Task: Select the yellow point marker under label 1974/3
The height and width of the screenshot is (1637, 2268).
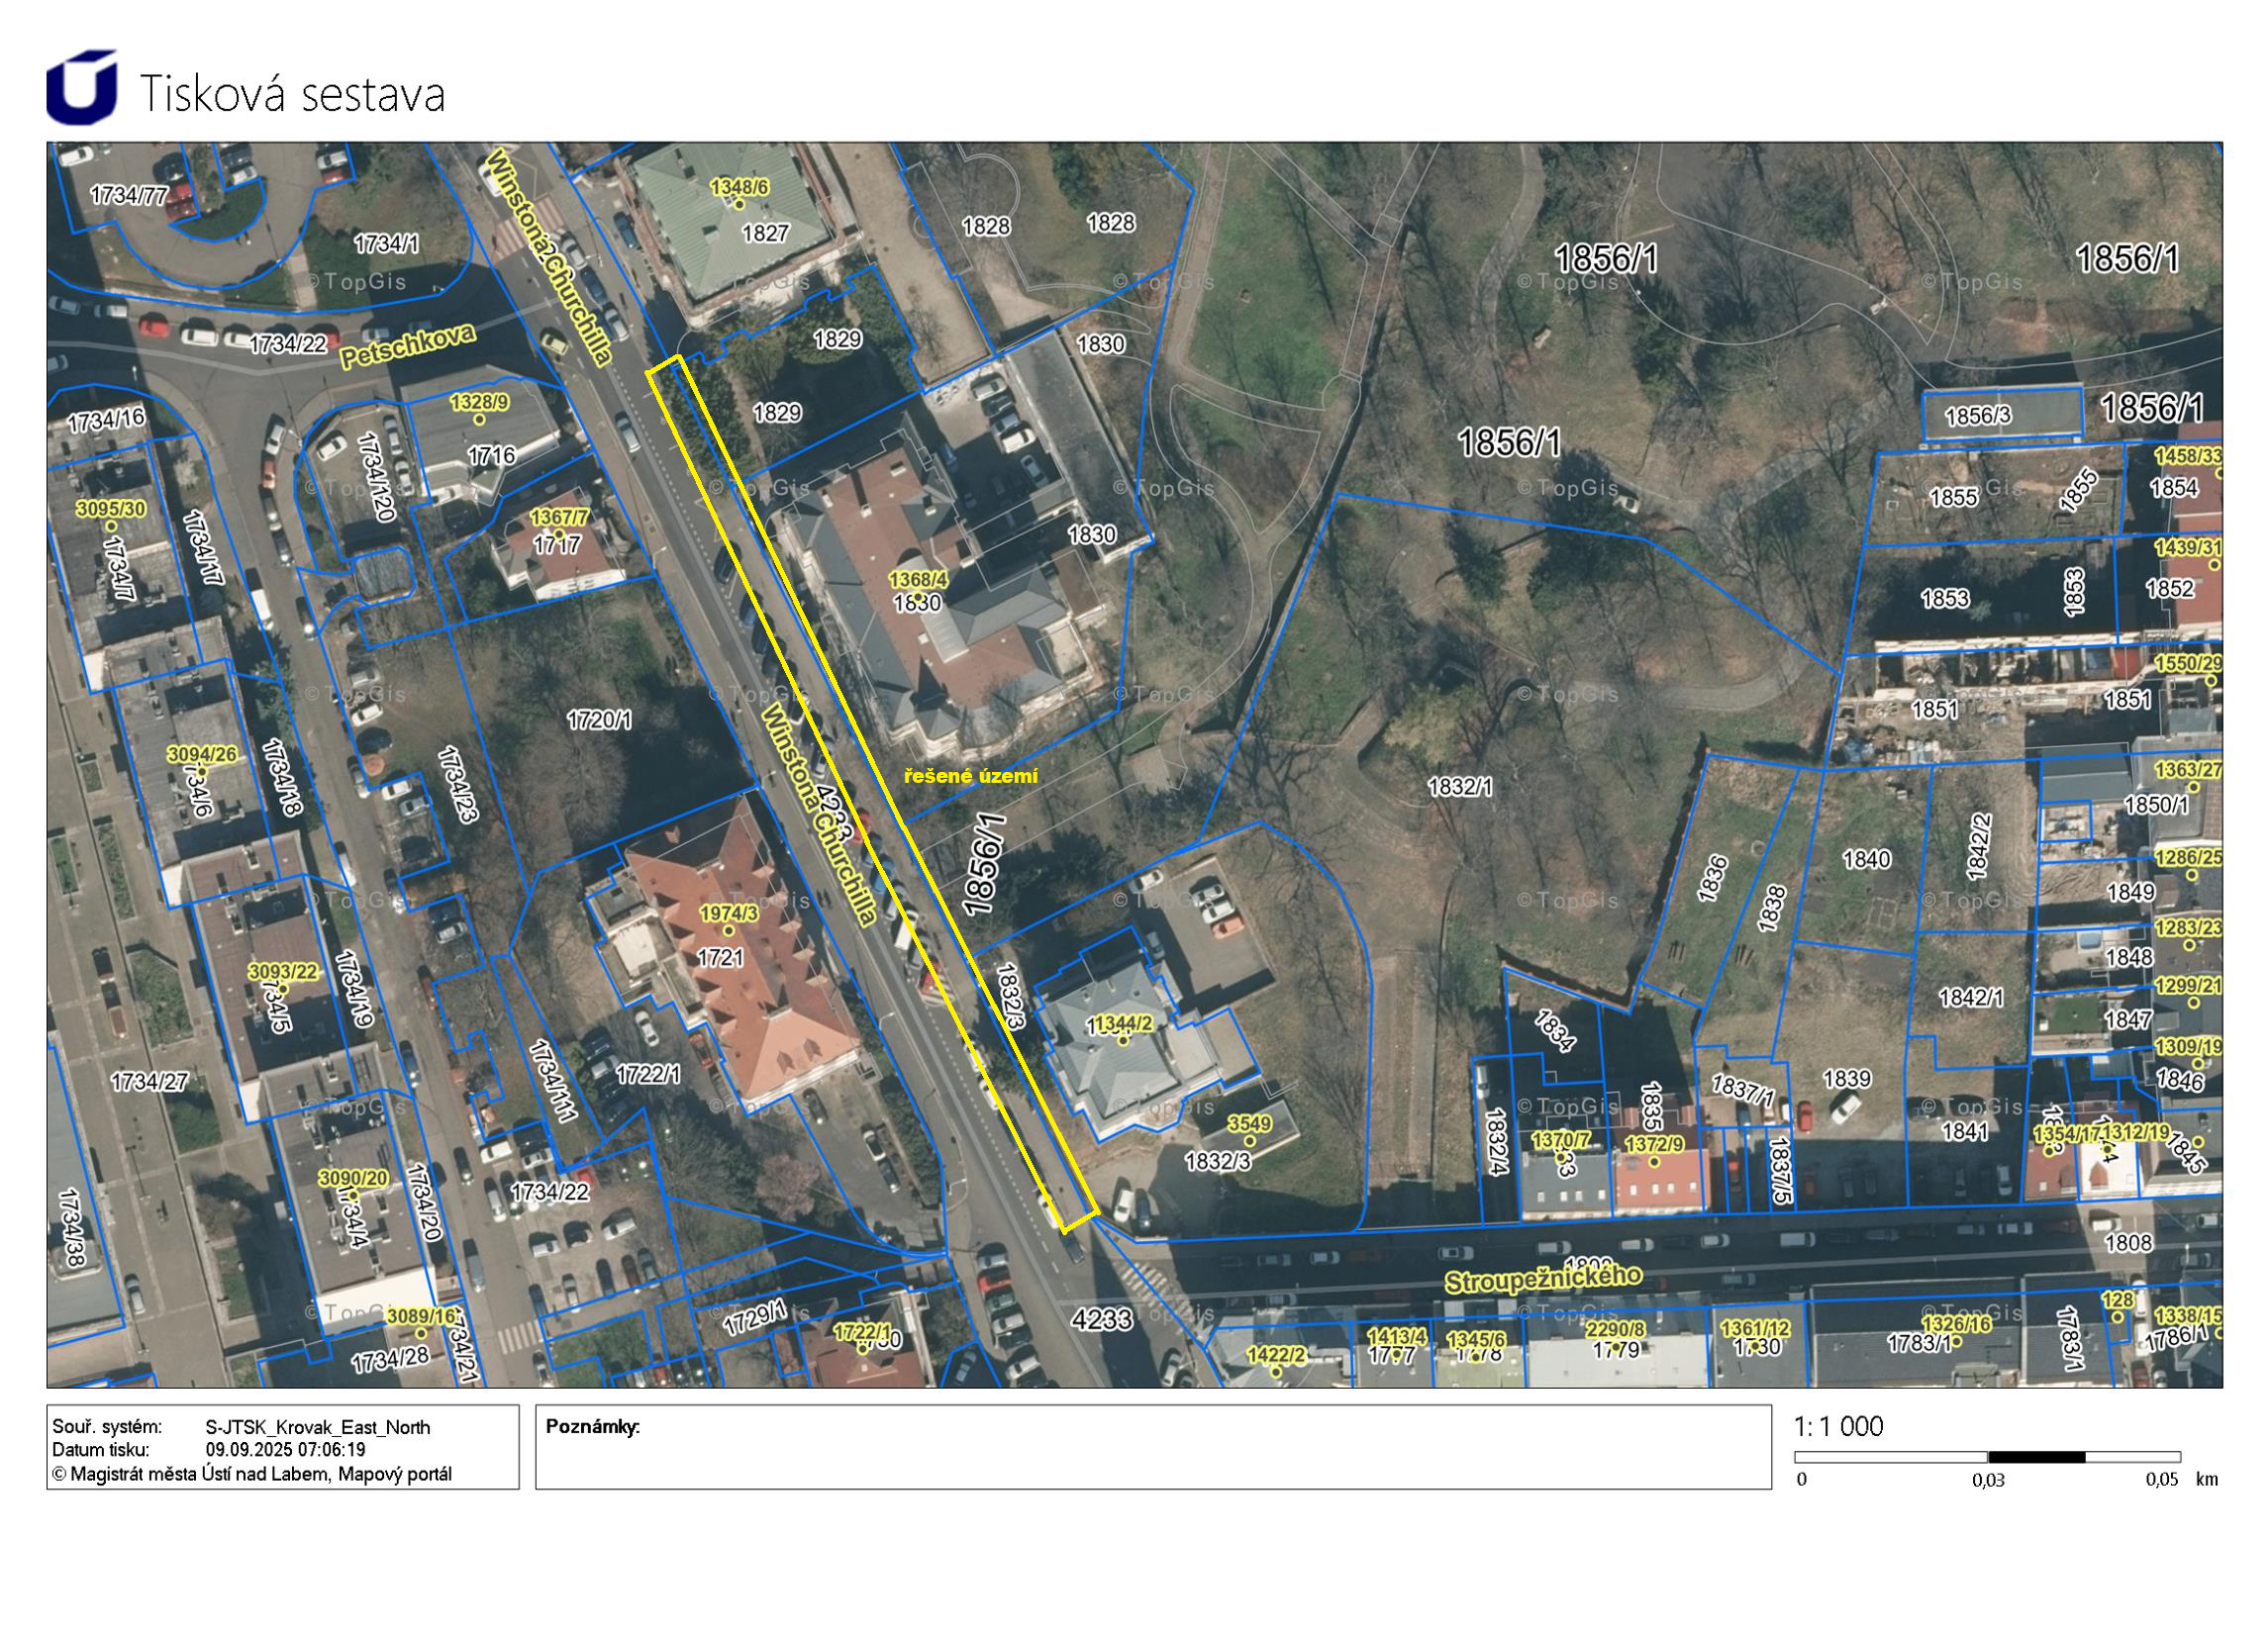Action: pyautogui.click(x=728, y=931)
